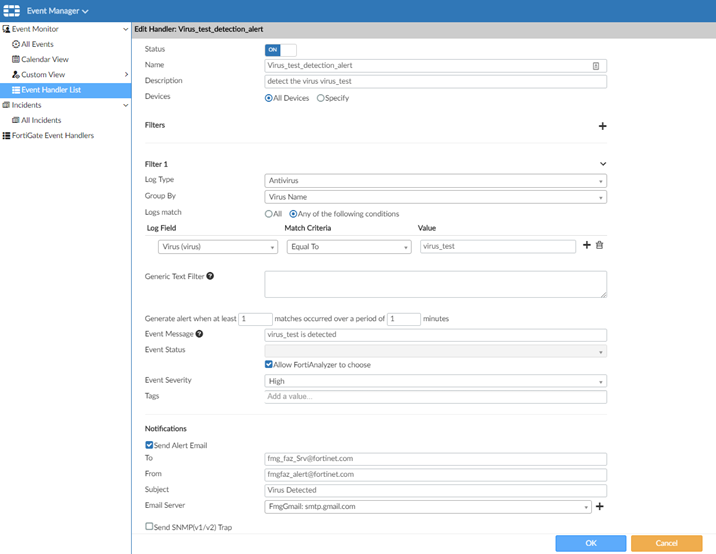Click the icon inside the Name field
Image resolution: width=716 pixels, height=554 pixels.
pyautogui.click(x=596, y=65)
